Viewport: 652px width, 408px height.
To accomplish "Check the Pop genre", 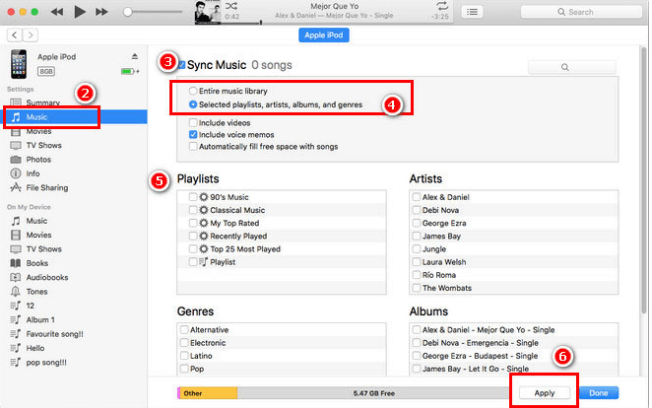I will point(184,368).
